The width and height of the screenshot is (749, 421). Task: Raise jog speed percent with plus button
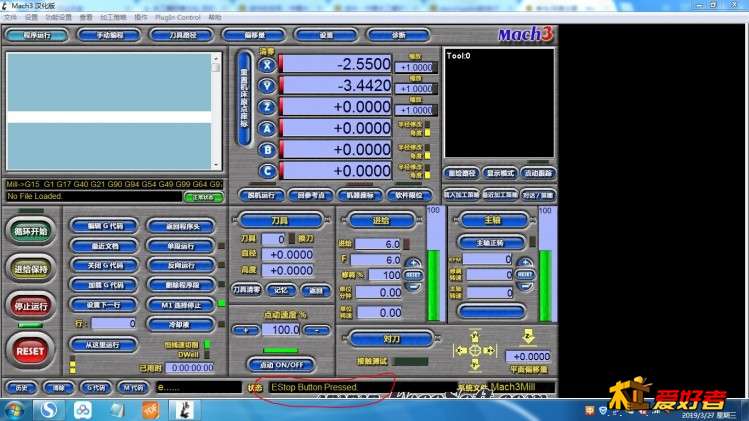pyautogui.click(x=246, y=330)
